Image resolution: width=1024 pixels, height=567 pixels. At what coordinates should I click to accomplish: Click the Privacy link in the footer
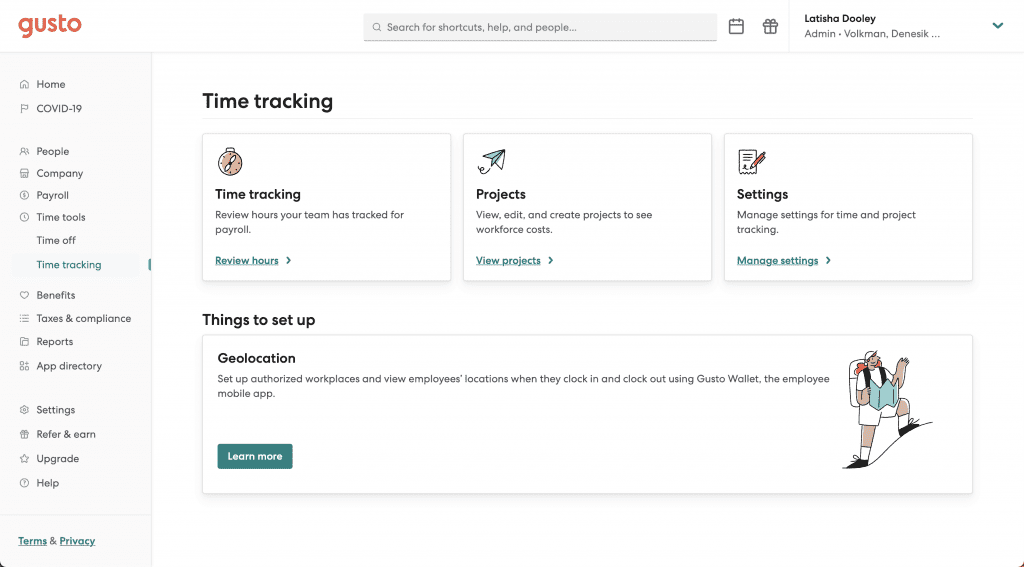[77, 541]
